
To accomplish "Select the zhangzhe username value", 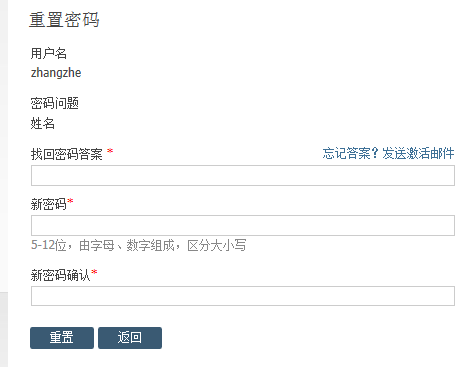I will tap(56, 73).
